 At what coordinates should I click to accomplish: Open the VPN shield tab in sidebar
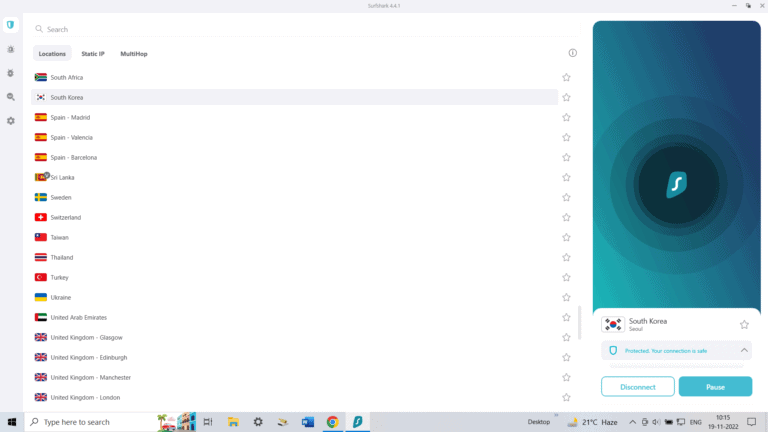(x=10, y=24)
